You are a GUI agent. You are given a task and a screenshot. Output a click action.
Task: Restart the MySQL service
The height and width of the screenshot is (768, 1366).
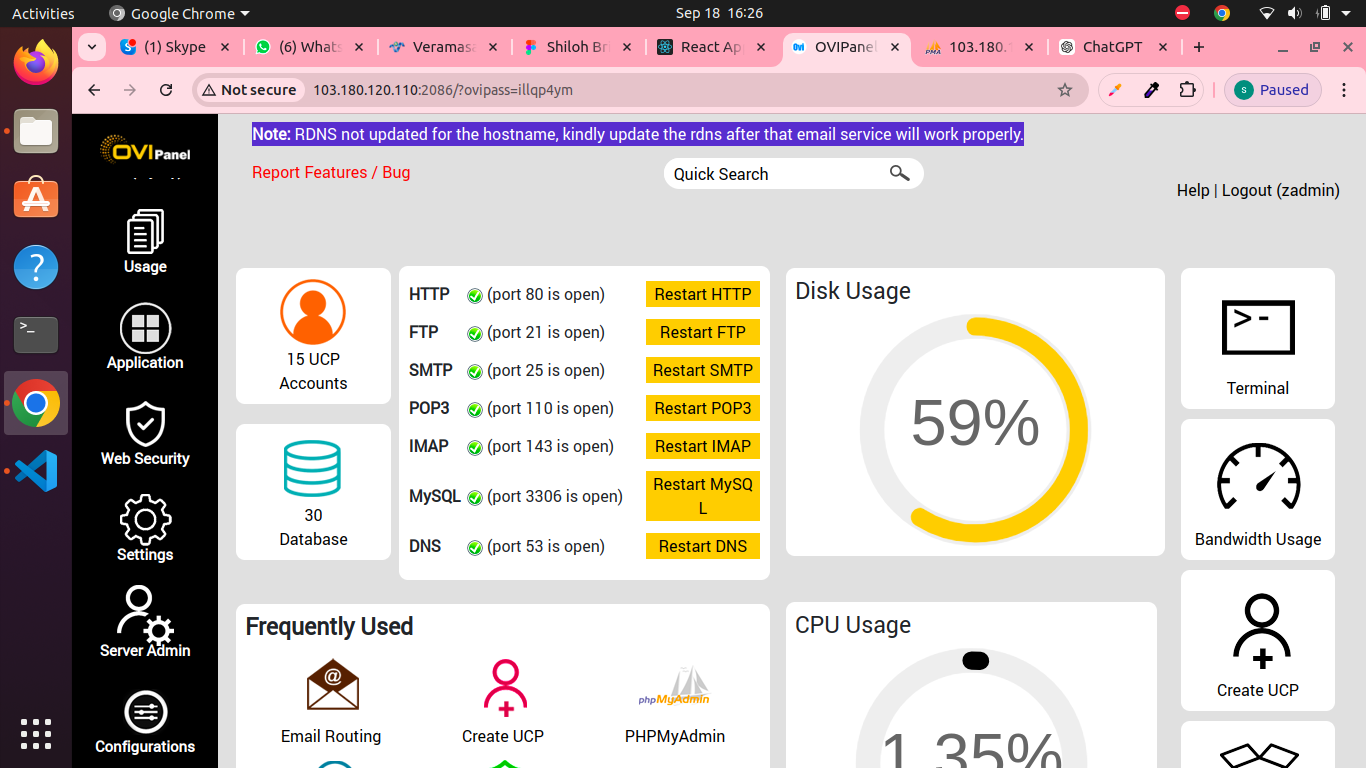702,496
